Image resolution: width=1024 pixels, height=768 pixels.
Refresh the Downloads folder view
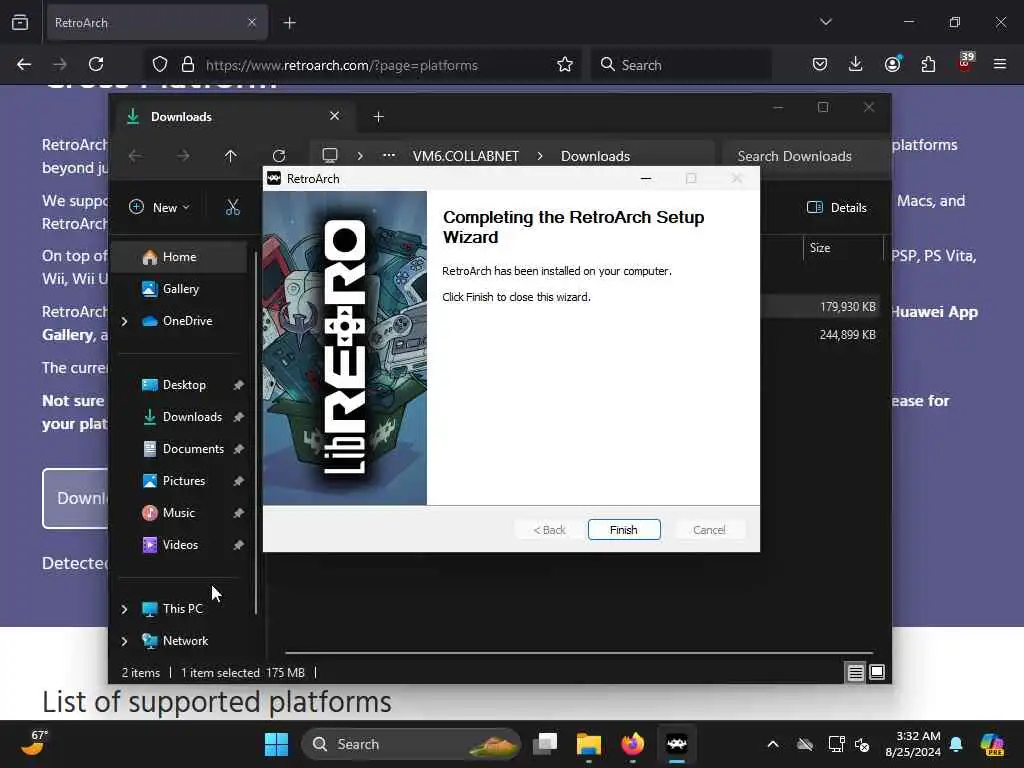click(279, 156)
